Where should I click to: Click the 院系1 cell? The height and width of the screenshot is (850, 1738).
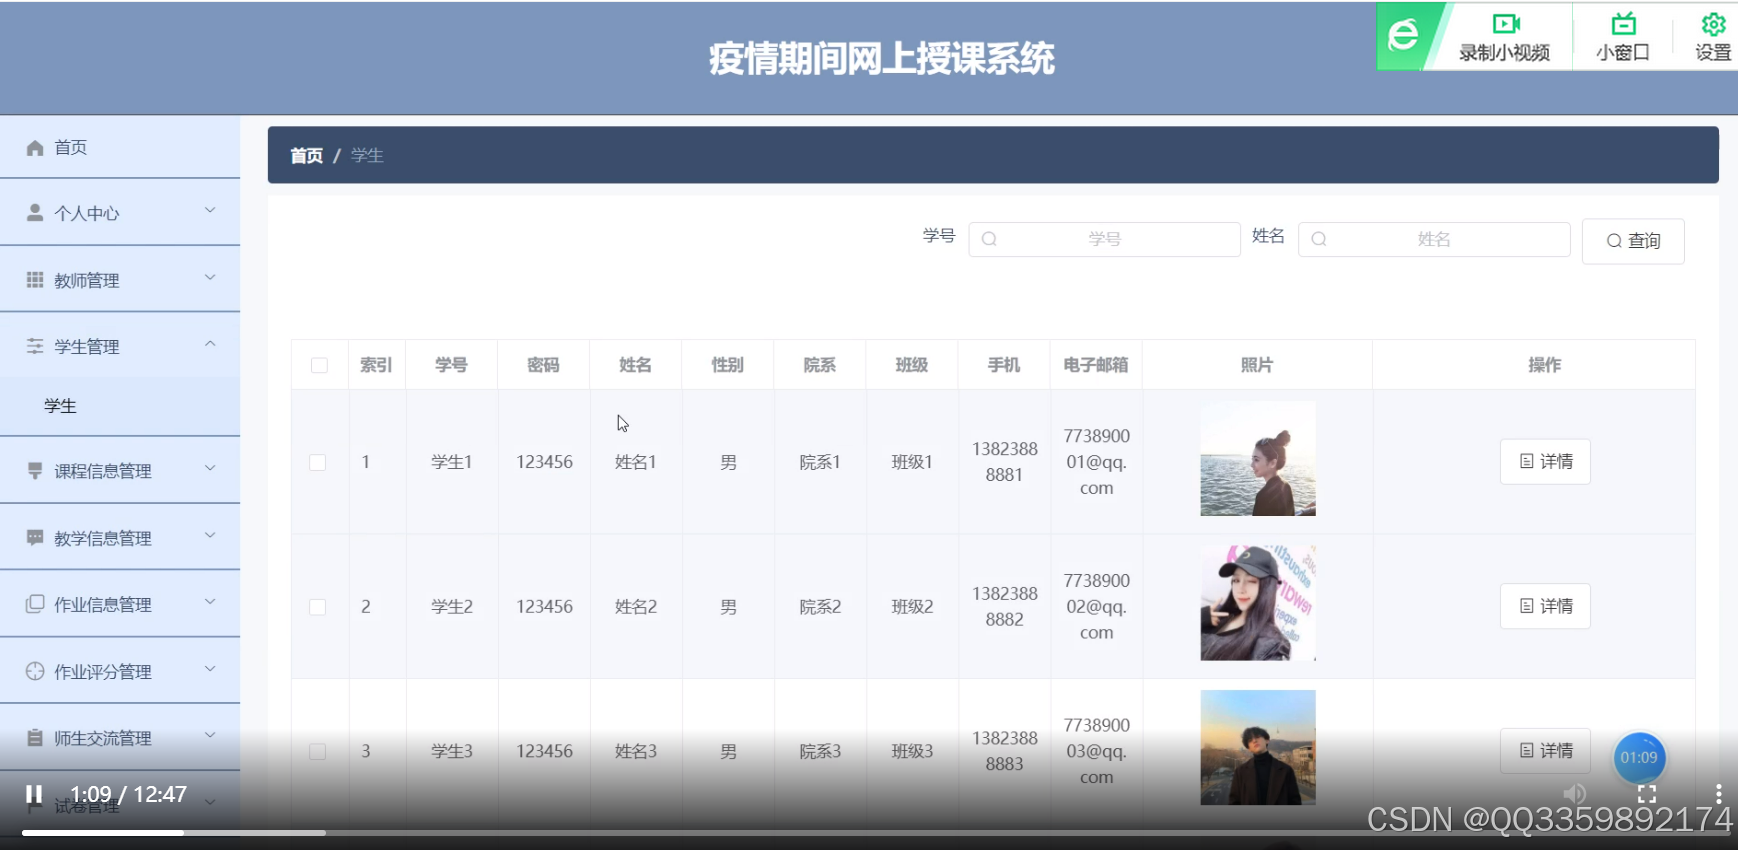tap(820, 462)
